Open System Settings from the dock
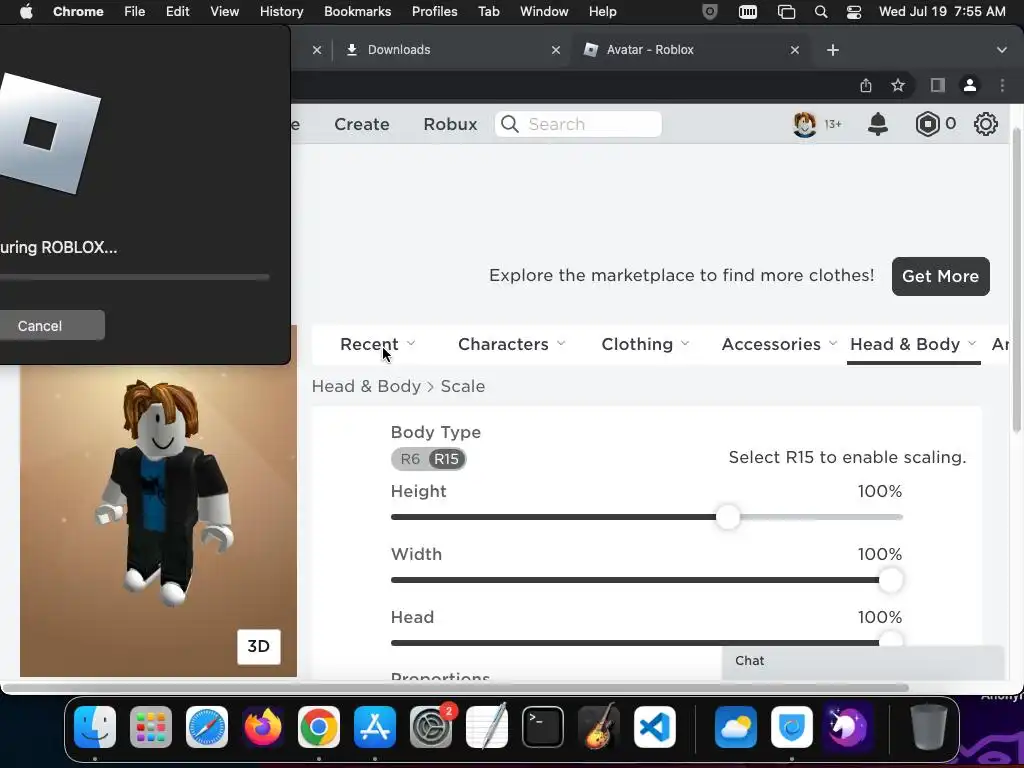 pos(431,727)
